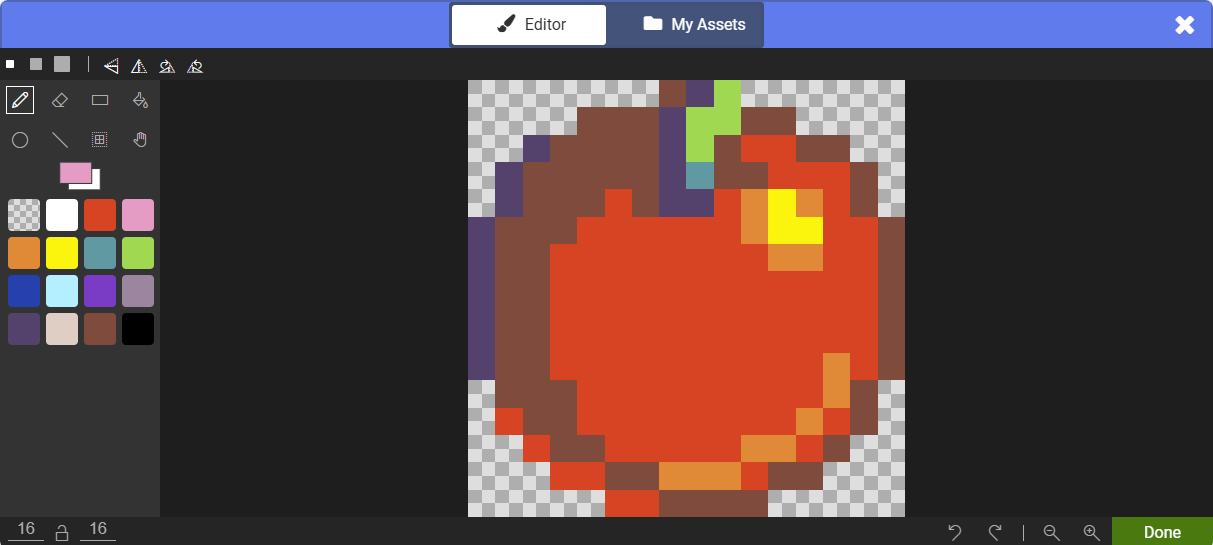Click the upright triangle flip icon
Image resolution: width=1213 pixels, height=545 pixels.
(139, 66)
